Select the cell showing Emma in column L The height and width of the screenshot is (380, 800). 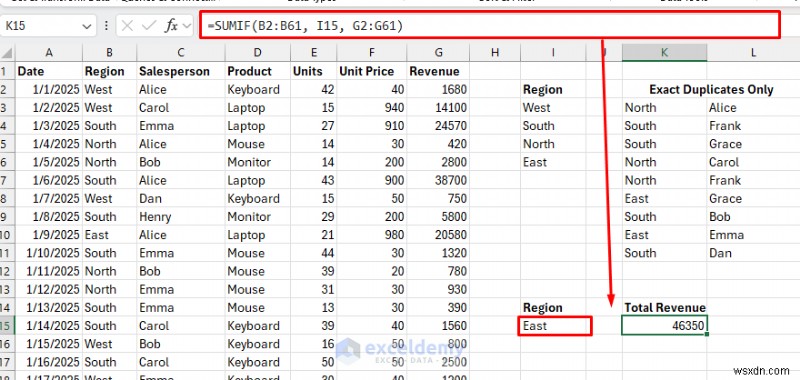click(x=753, y=235)
